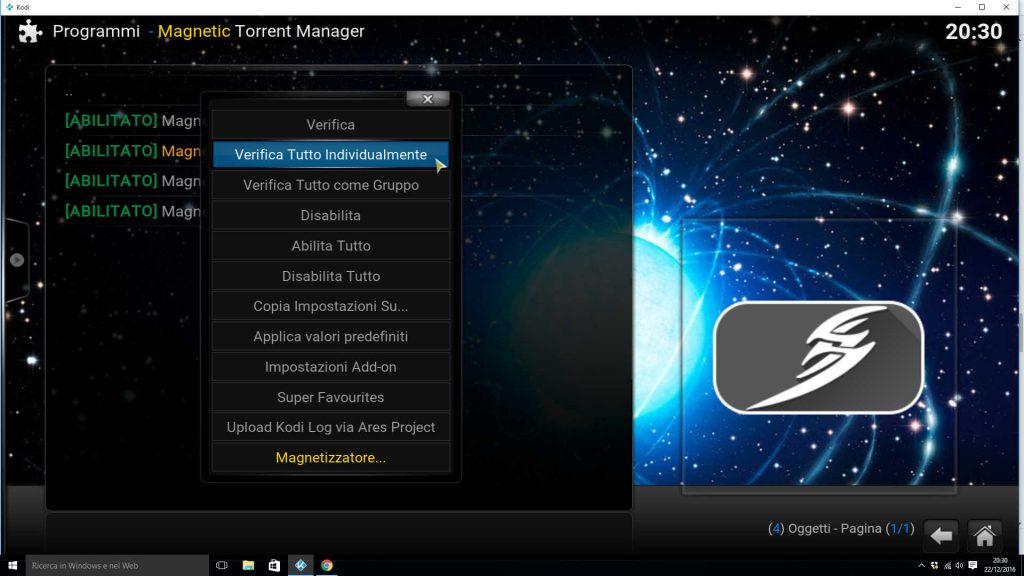This screenshot has height=576, width=1024.
Task: Select the parent folder '..' entry
Action: point(69,95)
